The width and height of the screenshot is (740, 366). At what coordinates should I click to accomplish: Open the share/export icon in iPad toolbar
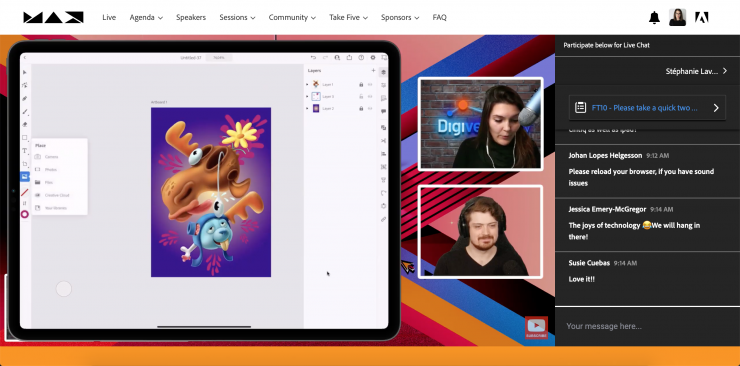point(349,58)
